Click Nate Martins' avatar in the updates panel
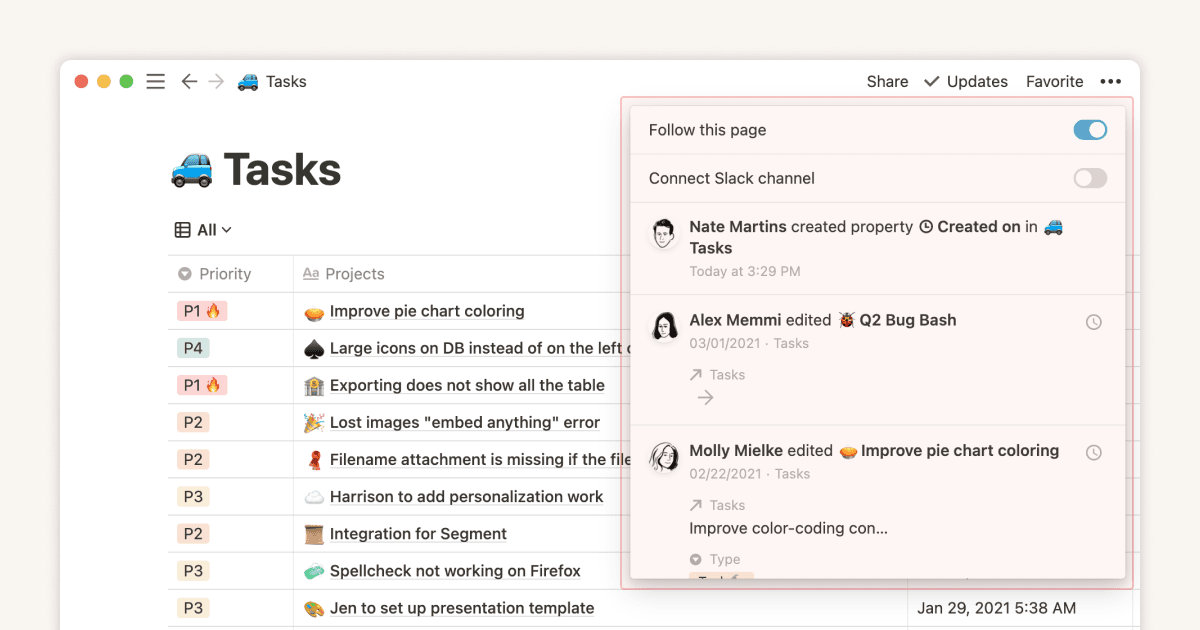This screenshot has height=630, width=1200. pyautogui.click(x=666, y=233)
